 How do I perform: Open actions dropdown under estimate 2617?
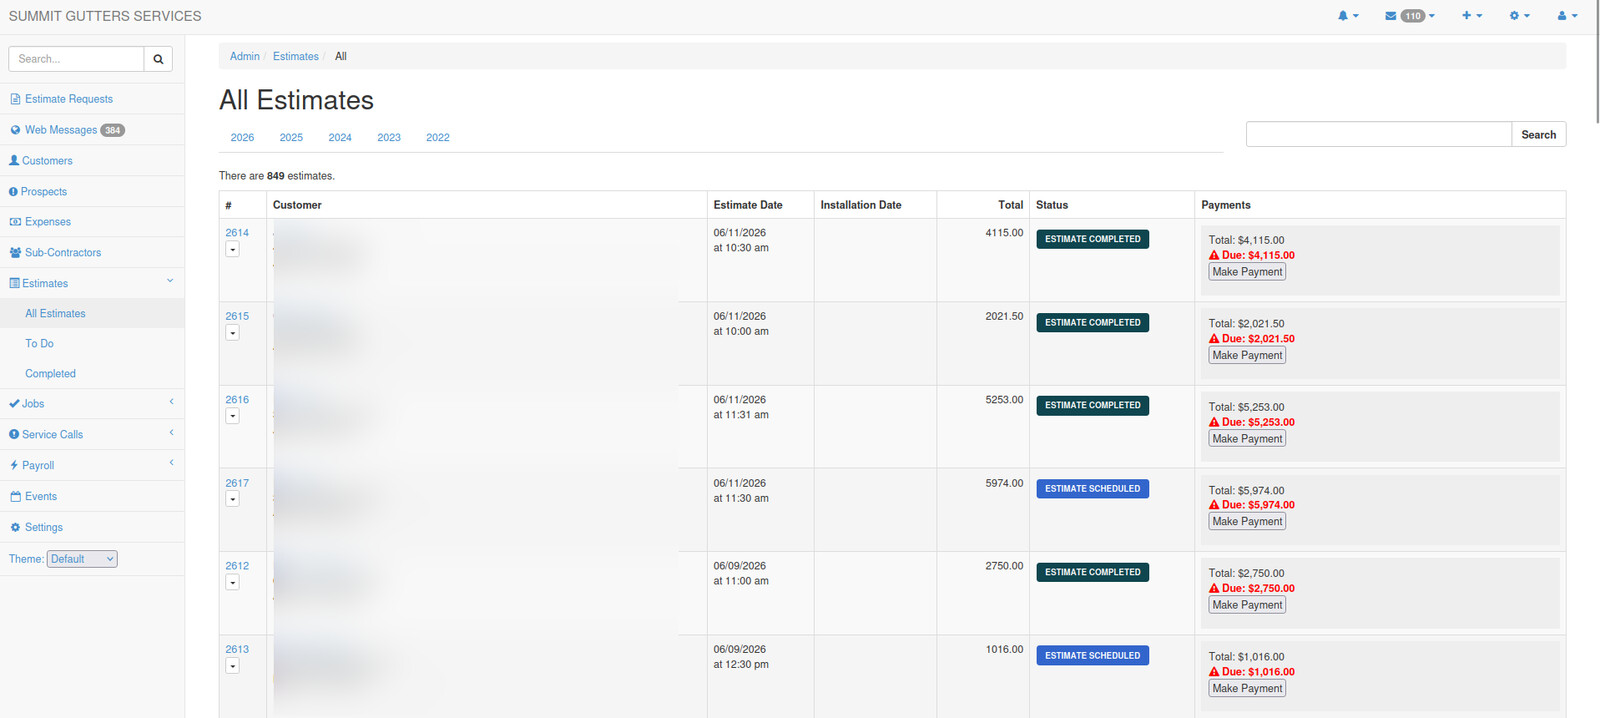pyautogui.click(x=232, y=499)
